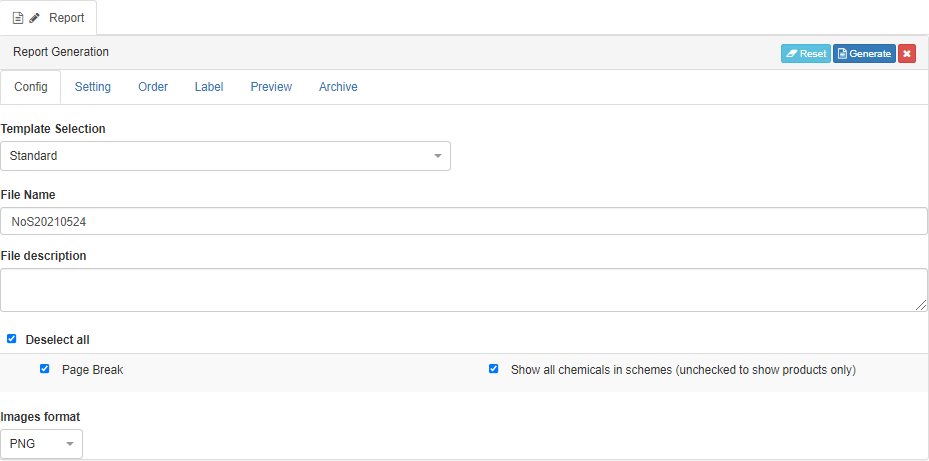929x461 pixels.
Task: Click the Template Selection dropdown arrow
Action: pyautogui.click(x=438, y=156)
